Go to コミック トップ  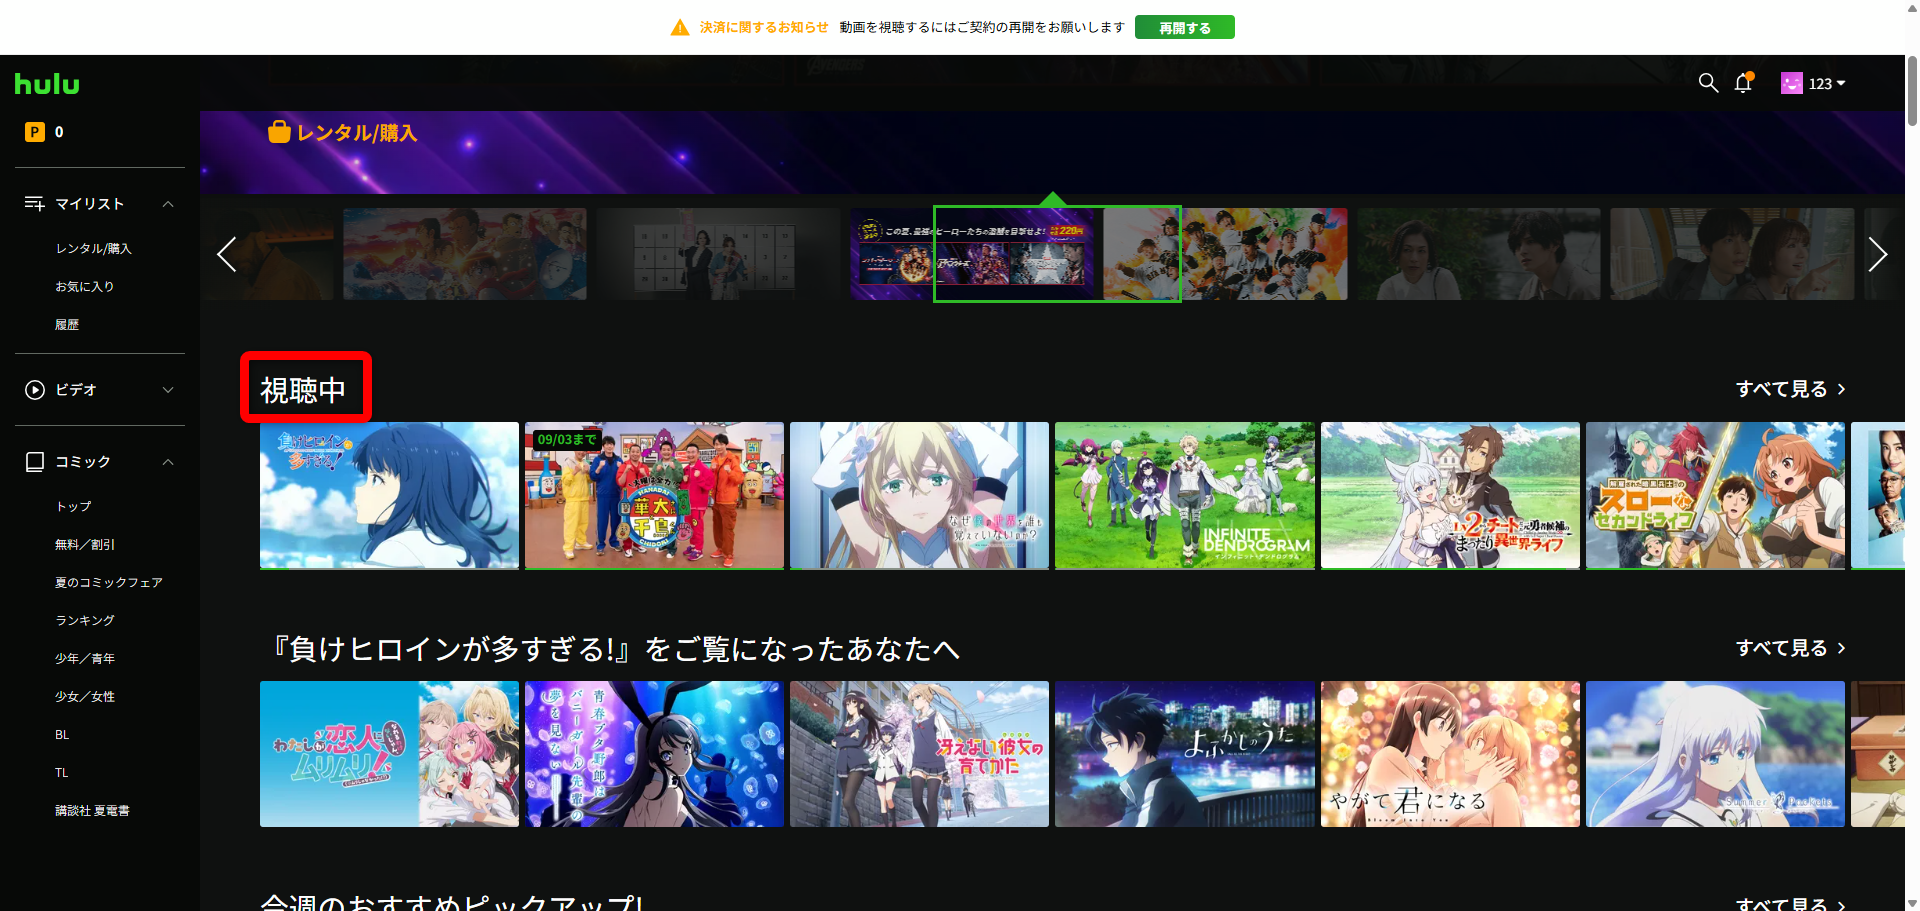pos(73,507)
